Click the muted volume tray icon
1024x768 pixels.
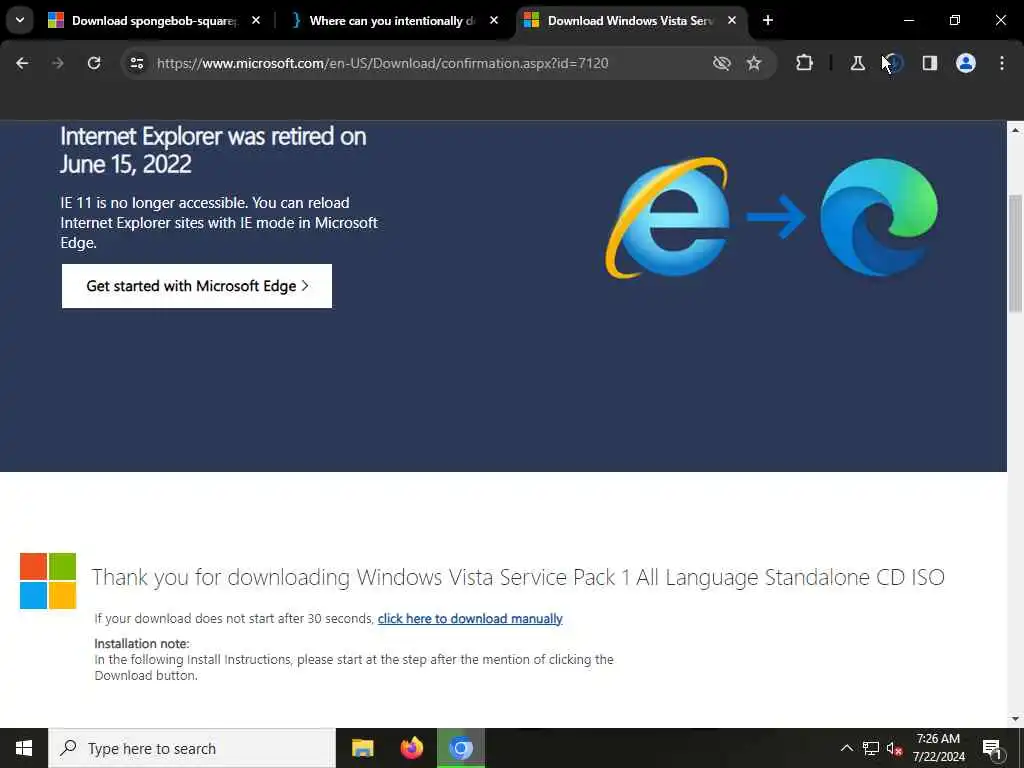click(895, 748)
